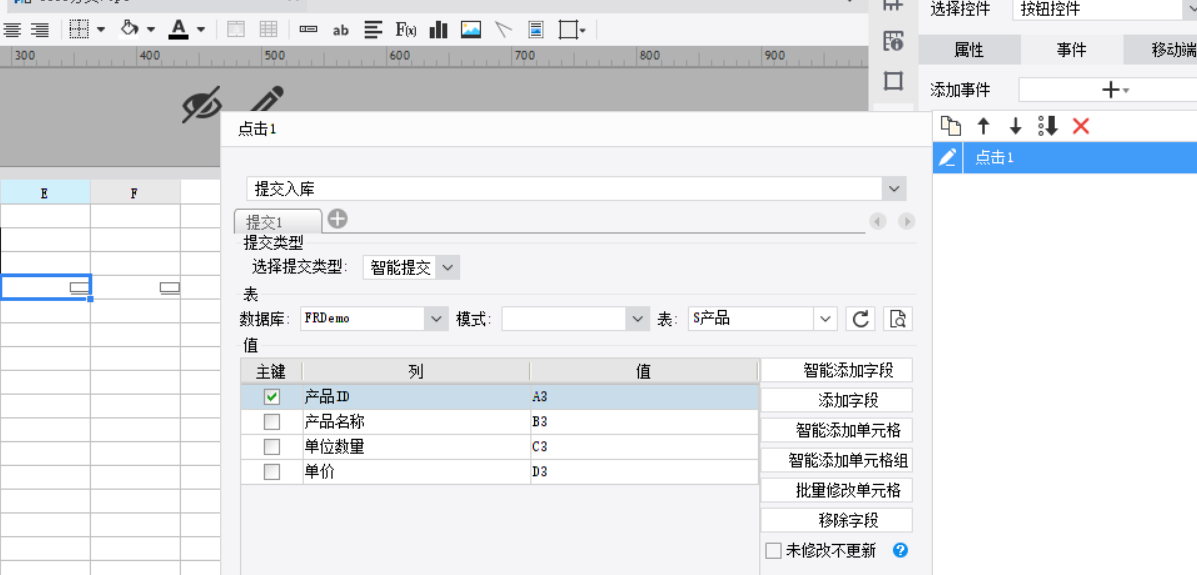Image resolution: width=1197 pixels, height=575 pixels.
Task: Sort the events list
Action: (x=1048, y=126)
